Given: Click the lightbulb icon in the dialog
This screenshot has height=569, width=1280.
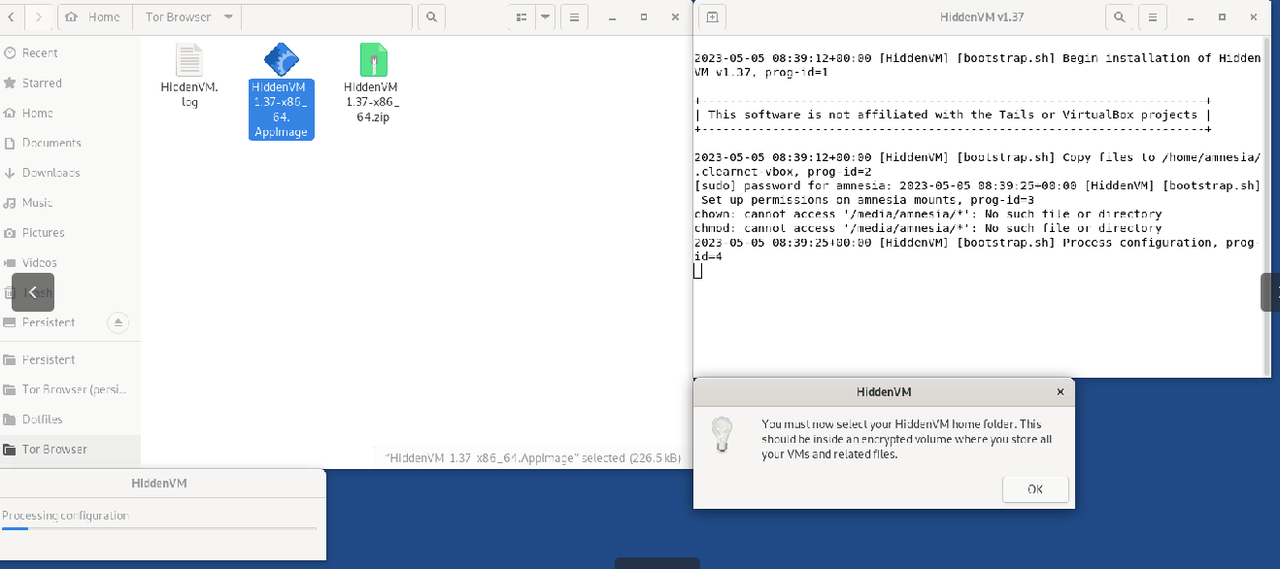Looking at the screenshot, I should pyautogui.click(x=721, y=437).
